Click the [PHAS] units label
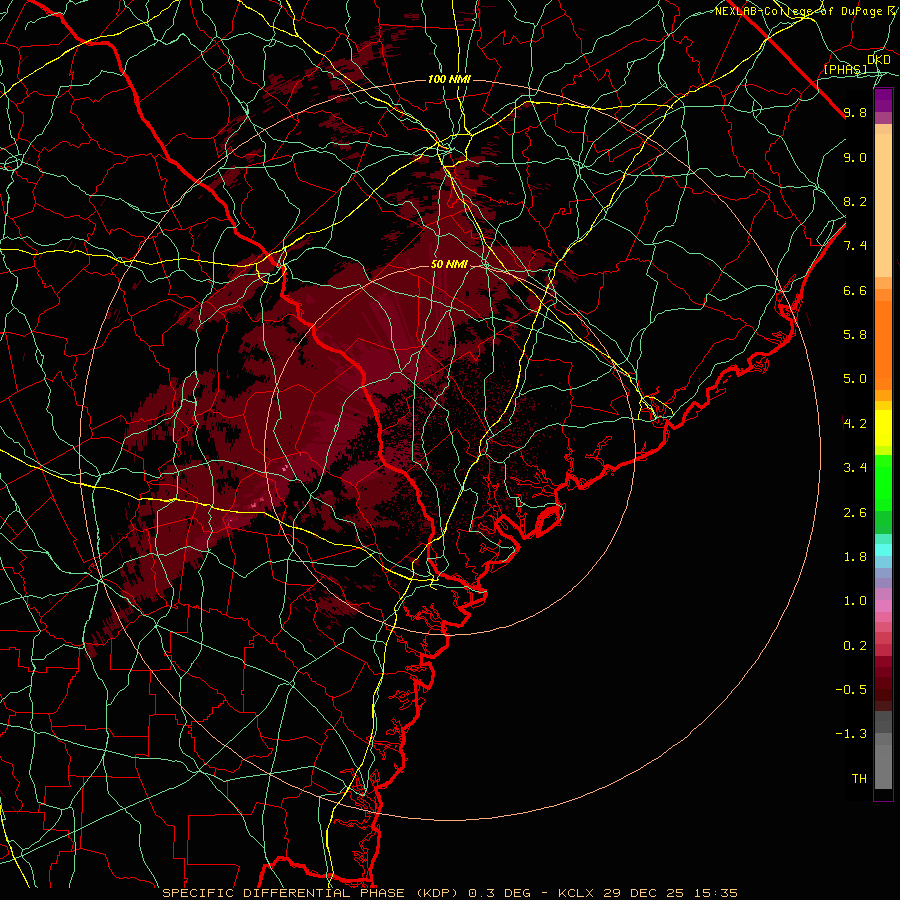The width and height of the screenshot is (900, 900). click(x=845, y=70)
